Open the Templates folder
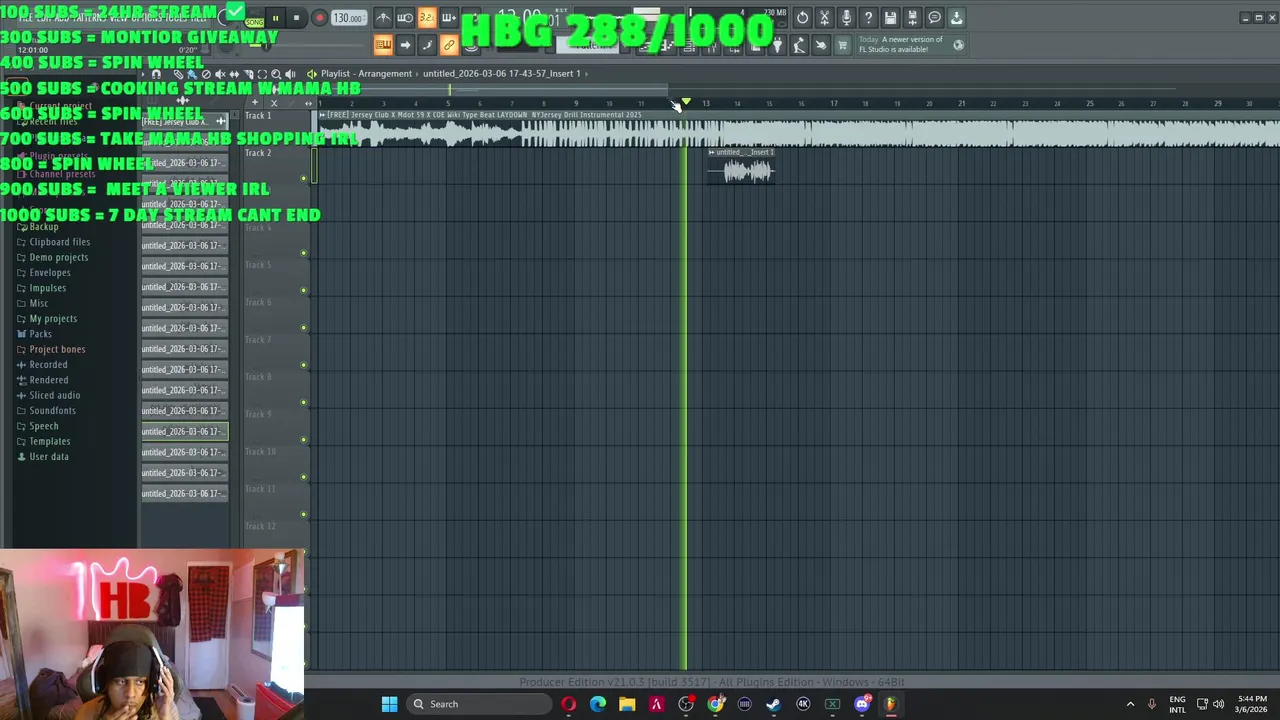The width and height of the screenshot is (1280, 720). click(x=50, y=442)
